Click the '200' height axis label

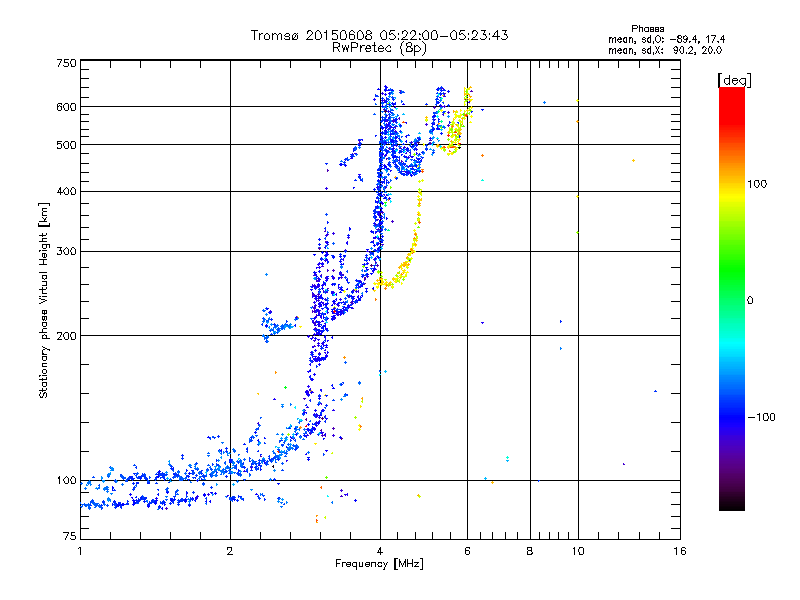pos(66,336)
